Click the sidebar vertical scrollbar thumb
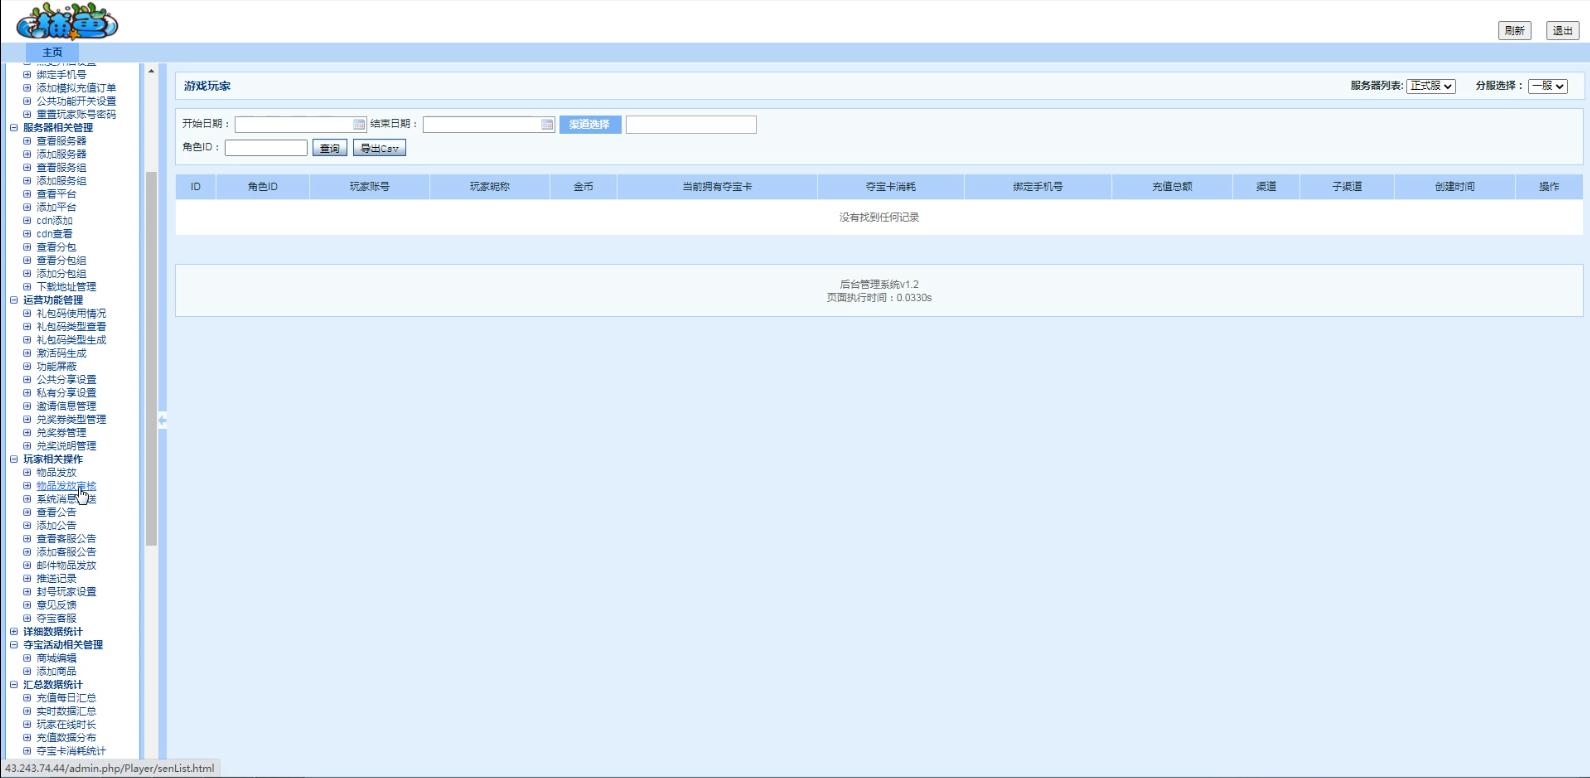Image resolution: width=1590 pixels, height=778 pixels. tap(151, 358)
